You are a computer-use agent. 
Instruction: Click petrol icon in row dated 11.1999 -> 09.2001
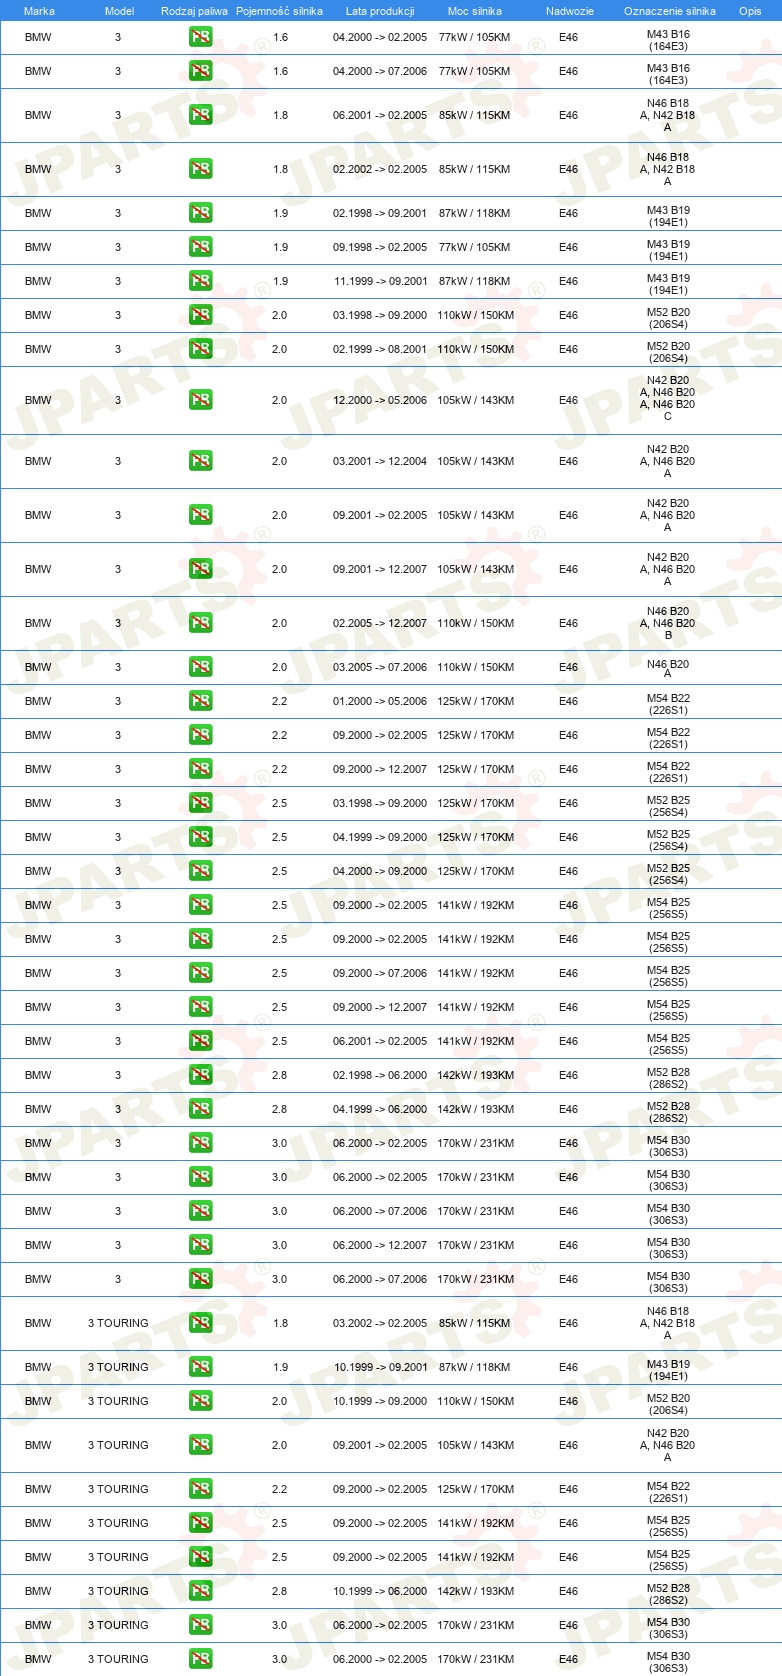200,281
